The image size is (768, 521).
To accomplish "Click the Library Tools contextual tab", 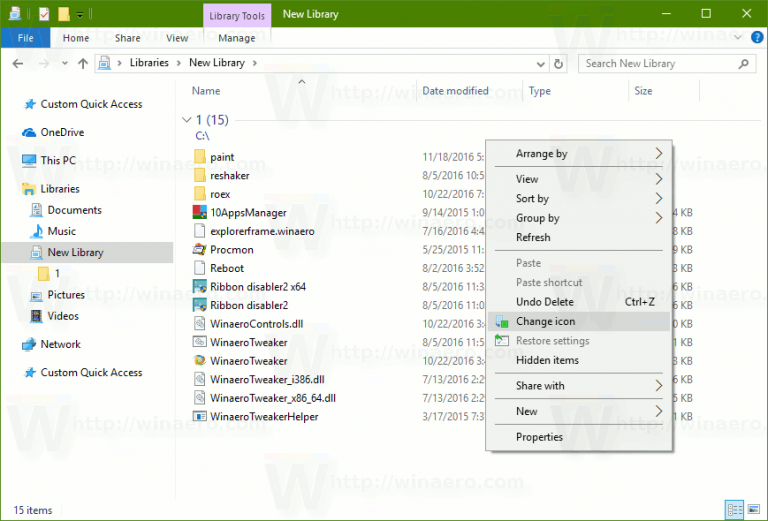I will (x=237, y=16).
